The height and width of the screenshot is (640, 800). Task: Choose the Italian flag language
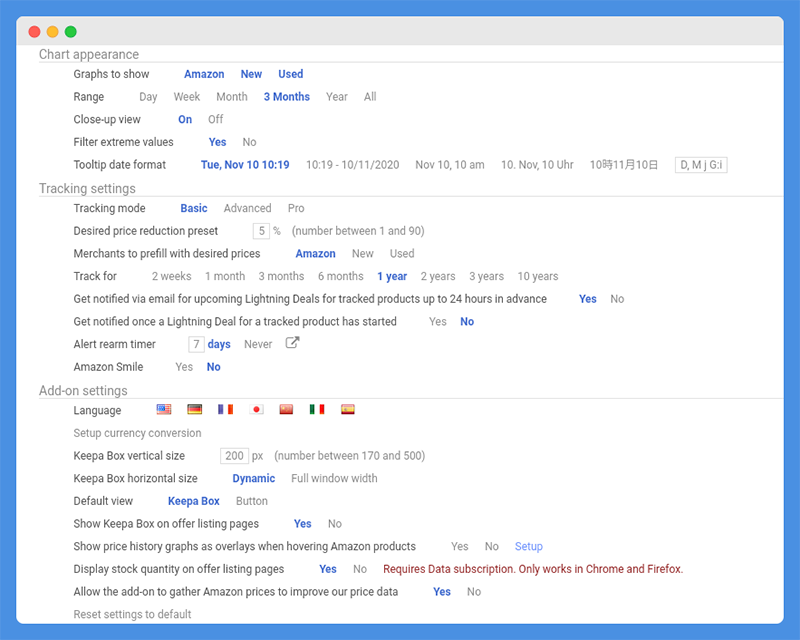[x=317, y=409]
